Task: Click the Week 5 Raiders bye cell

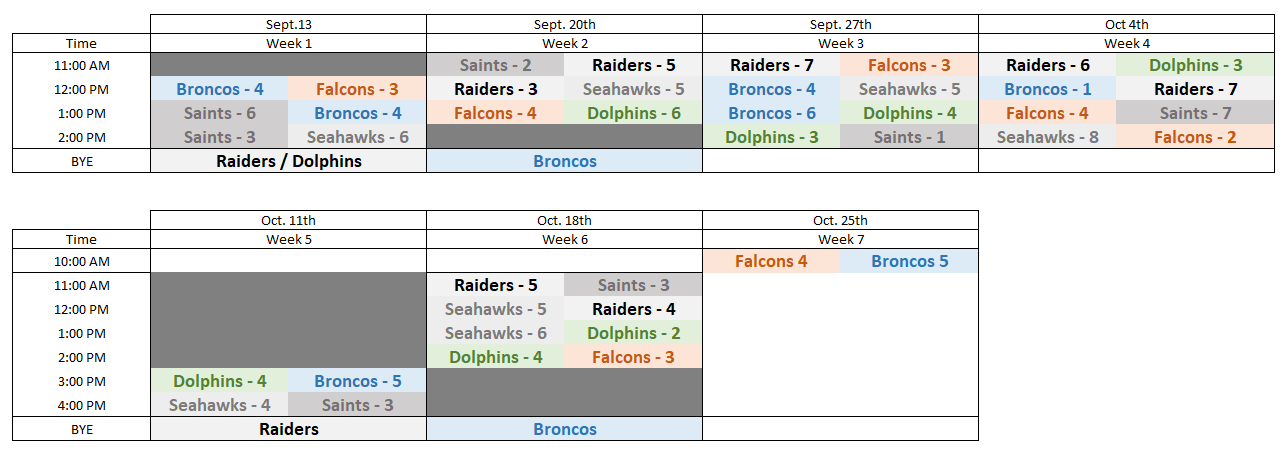Action: pos(288,429)
